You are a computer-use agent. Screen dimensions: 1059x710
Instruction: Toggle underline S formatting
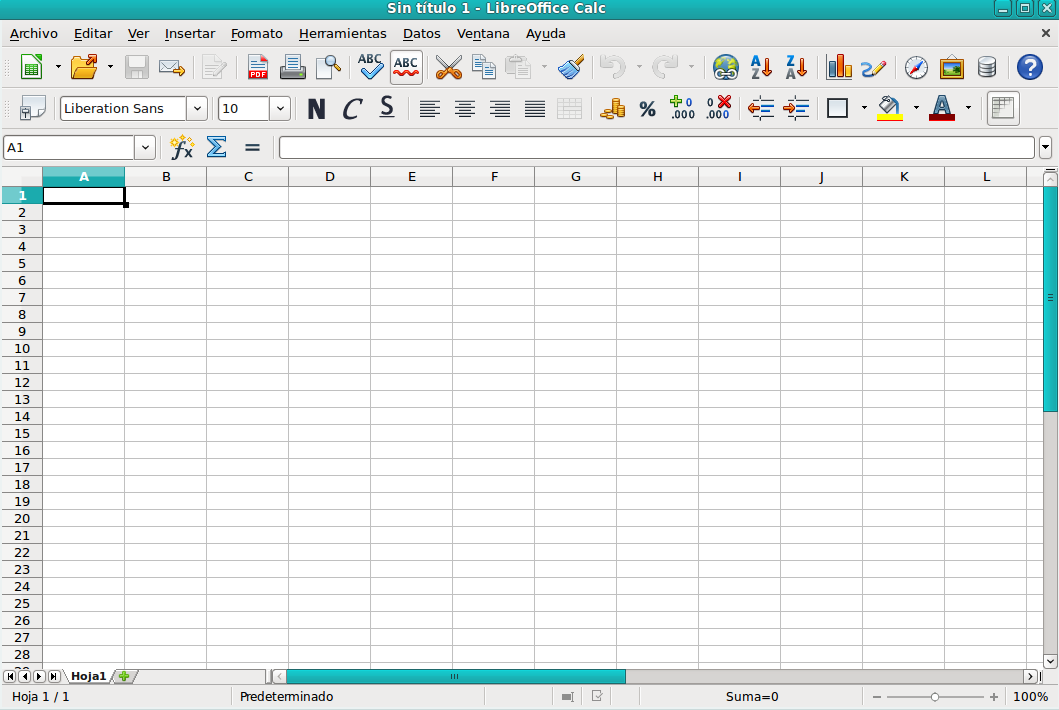[386, 108]
